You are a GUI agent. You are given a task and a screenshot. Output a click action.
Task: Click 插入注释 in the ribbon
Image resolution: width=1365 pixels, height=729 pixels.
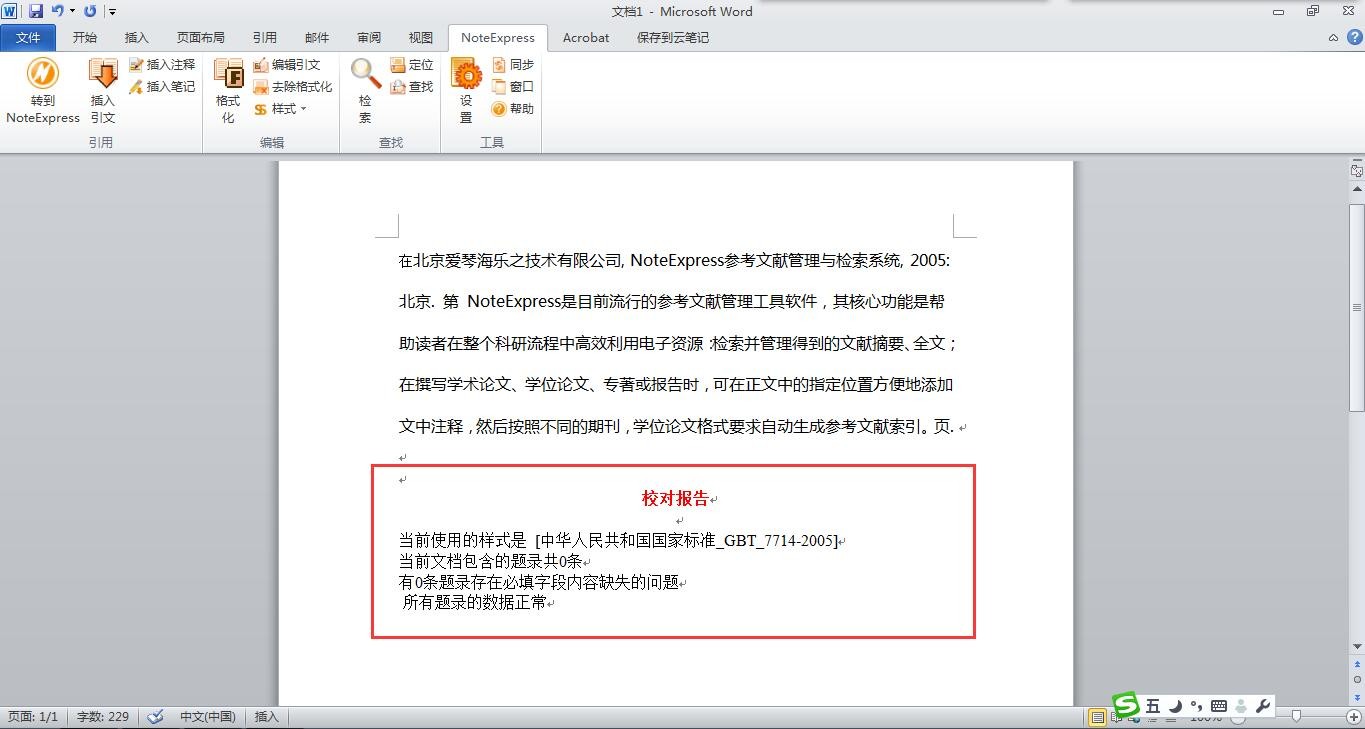click(x=162, y=64)
